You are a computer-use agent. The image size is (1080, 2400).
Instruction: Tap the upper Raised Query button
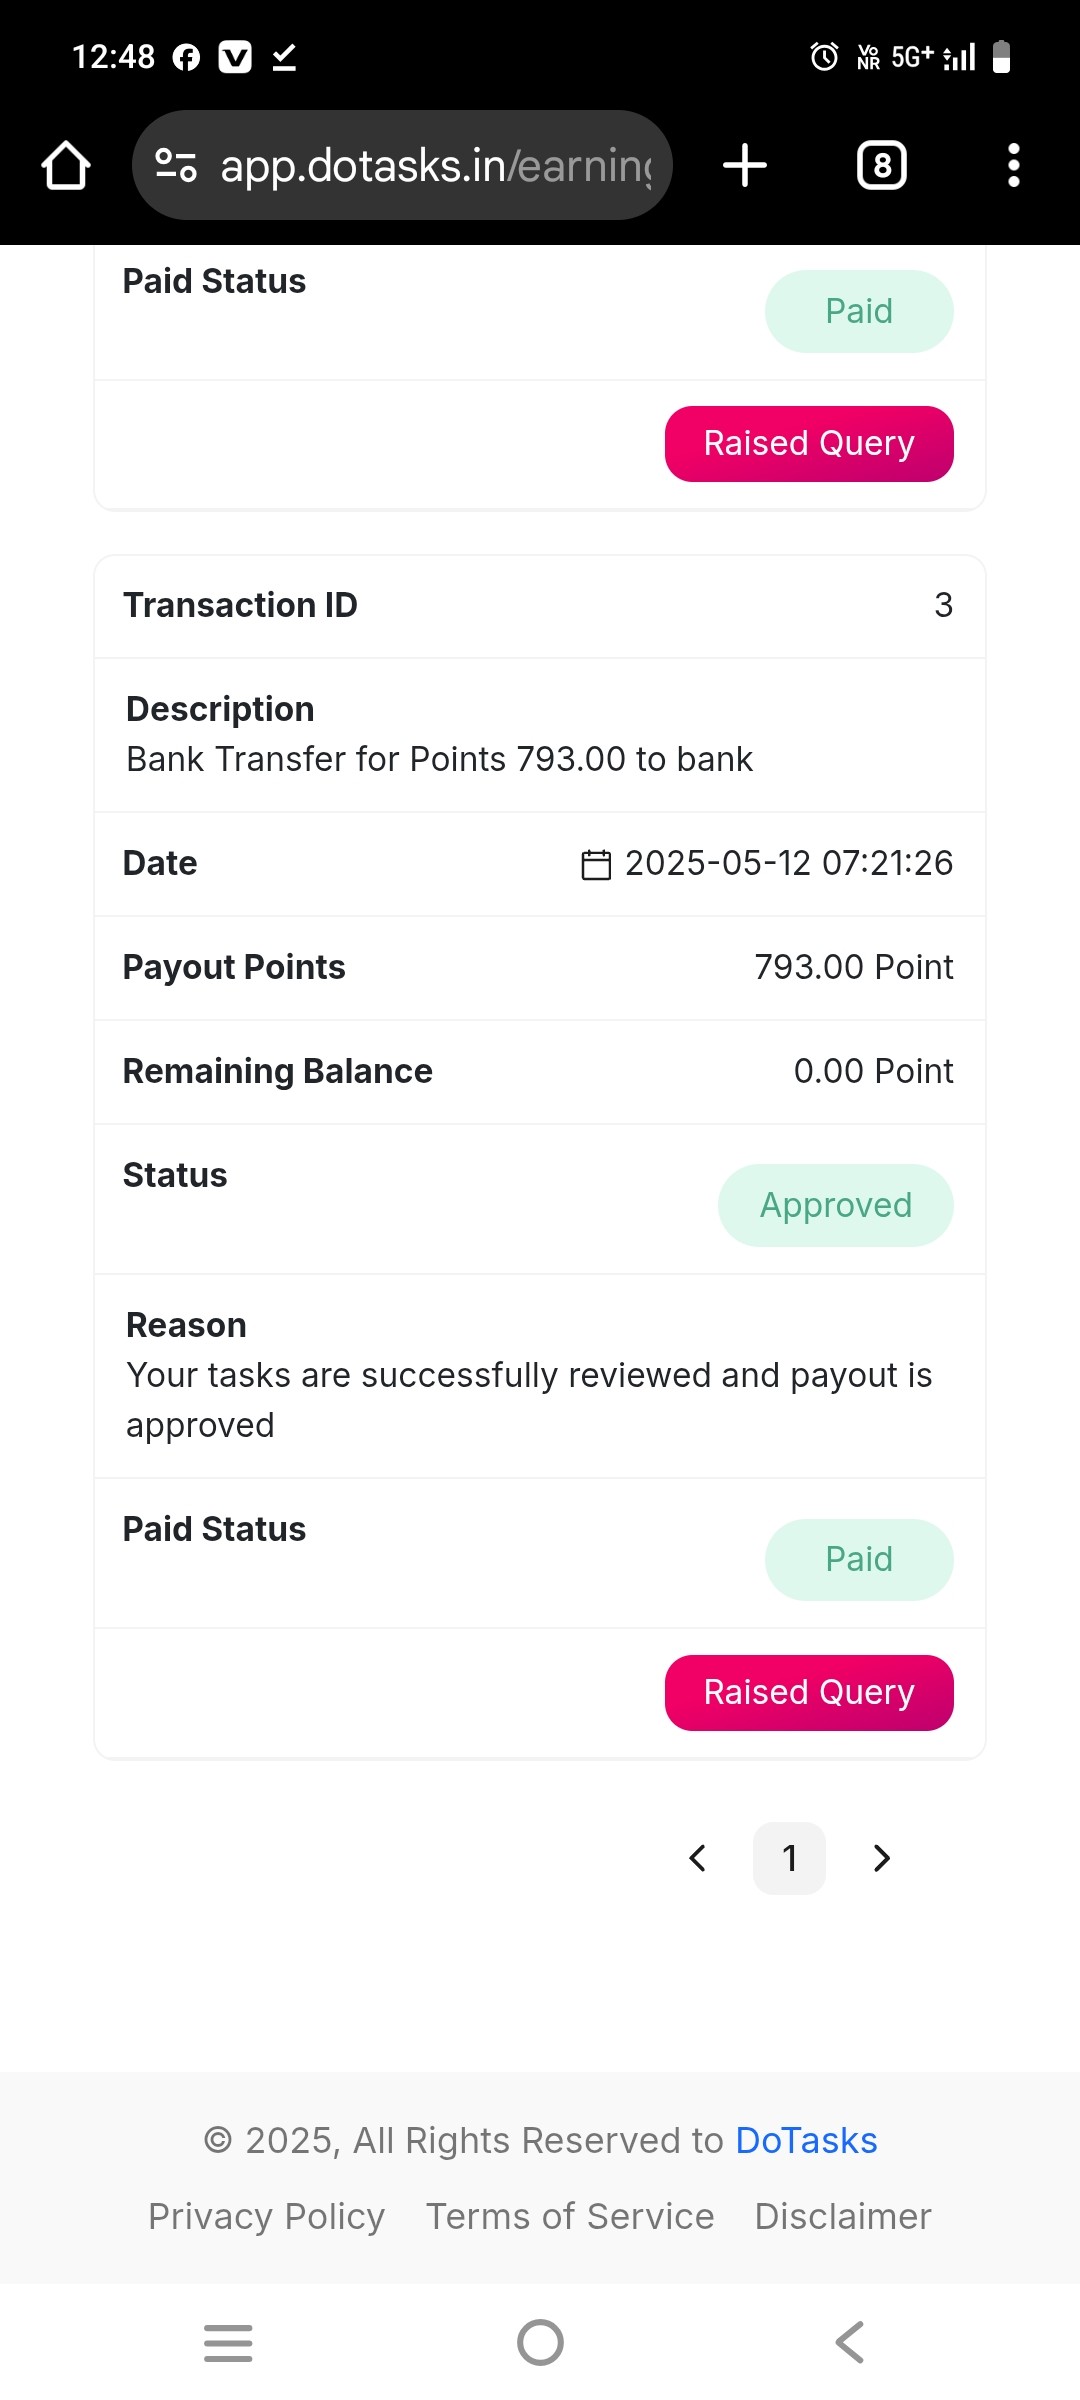[x=809, y=443]
